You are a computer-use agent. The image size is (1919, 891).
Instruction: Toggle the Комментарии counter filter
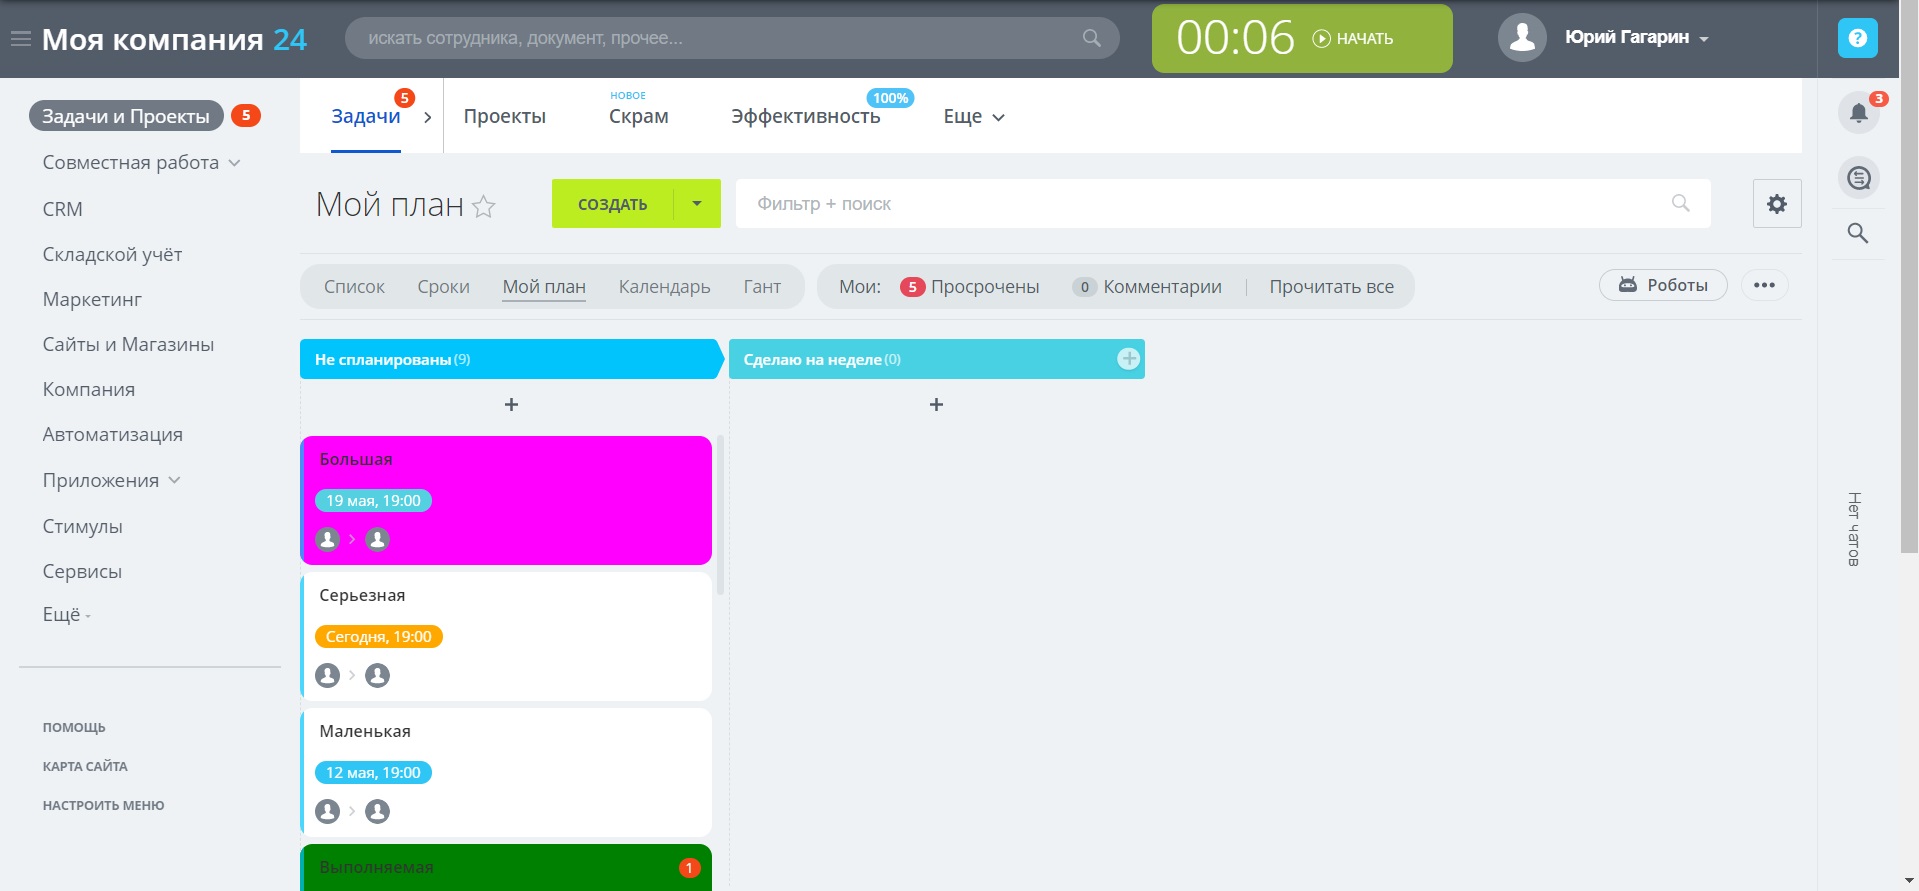1147,287
